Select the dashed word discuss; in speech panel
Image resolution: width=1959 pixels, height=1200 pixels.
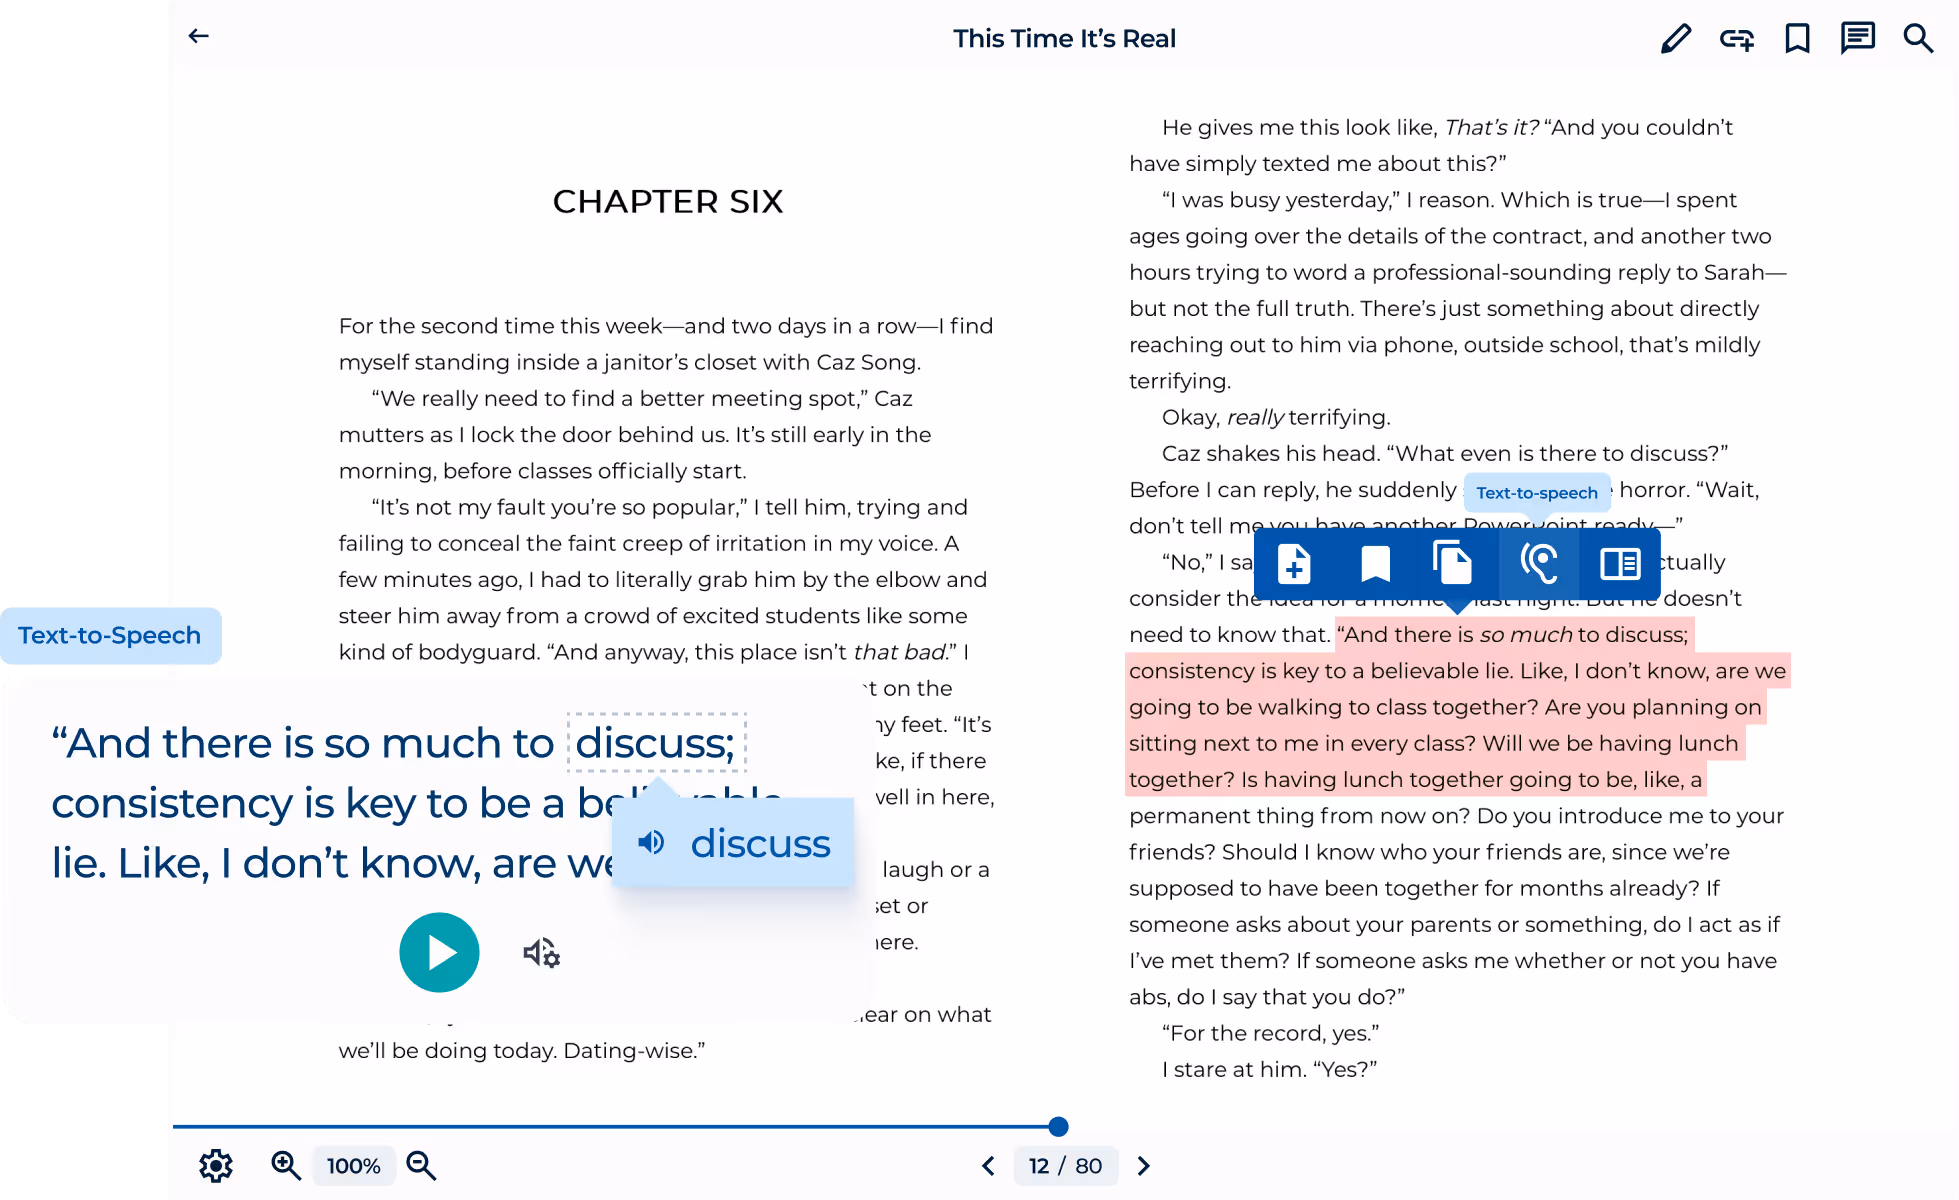pyautogui.click(x=656, y=743)
